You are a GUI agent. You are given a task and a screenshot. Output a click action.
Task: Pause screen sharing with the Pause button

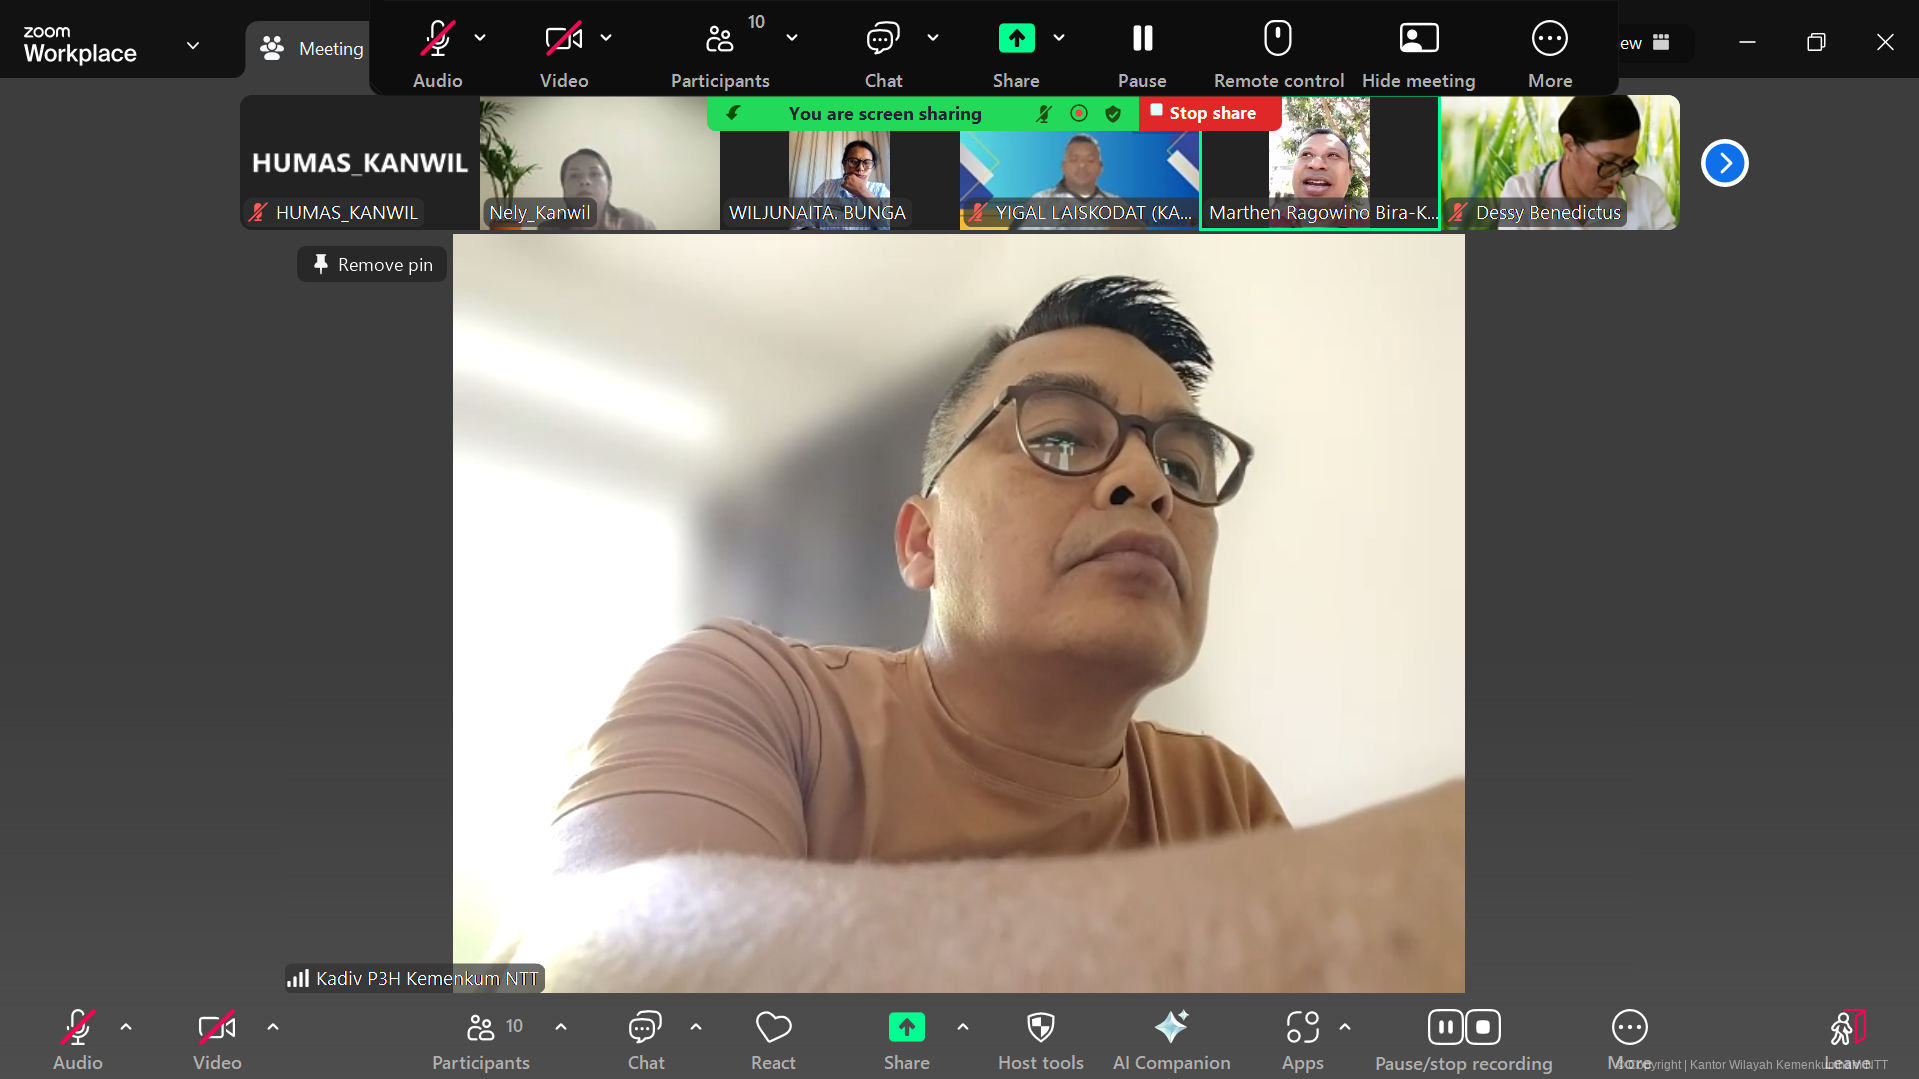tap(1141, 50)
